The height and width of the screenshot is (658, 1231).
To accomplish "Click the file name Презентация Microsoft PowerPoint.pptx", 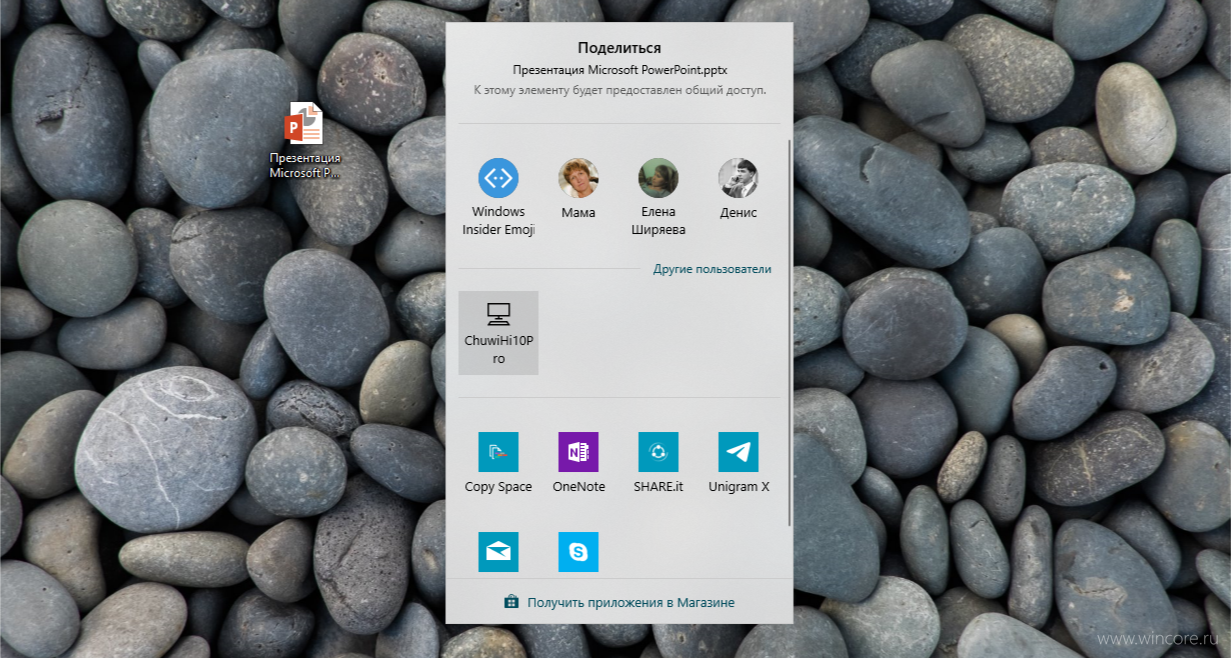I will click(x=619, y=70).
